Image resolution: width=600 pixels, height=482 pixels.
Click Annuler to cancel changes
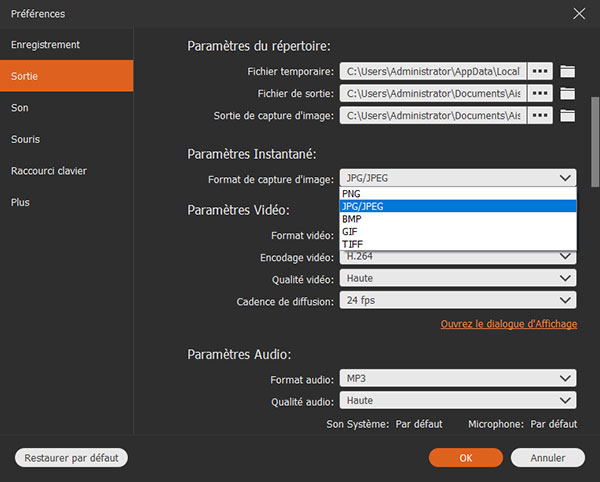tap(548, 458)
